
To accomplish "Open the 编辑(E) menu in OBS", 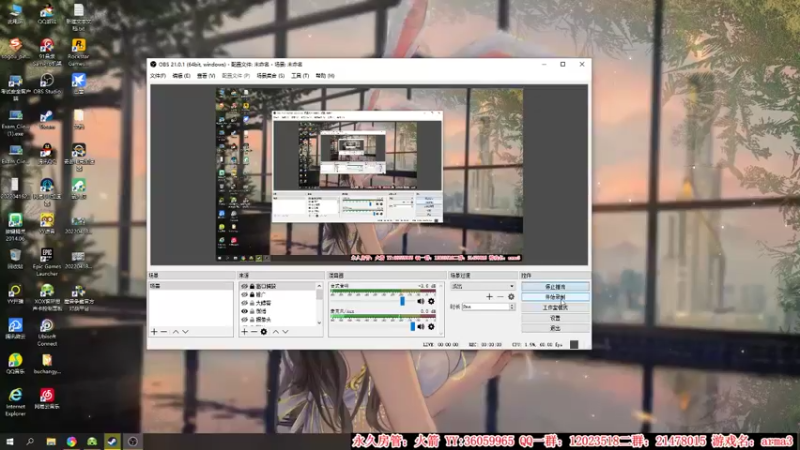I will (x=181, y=76).
